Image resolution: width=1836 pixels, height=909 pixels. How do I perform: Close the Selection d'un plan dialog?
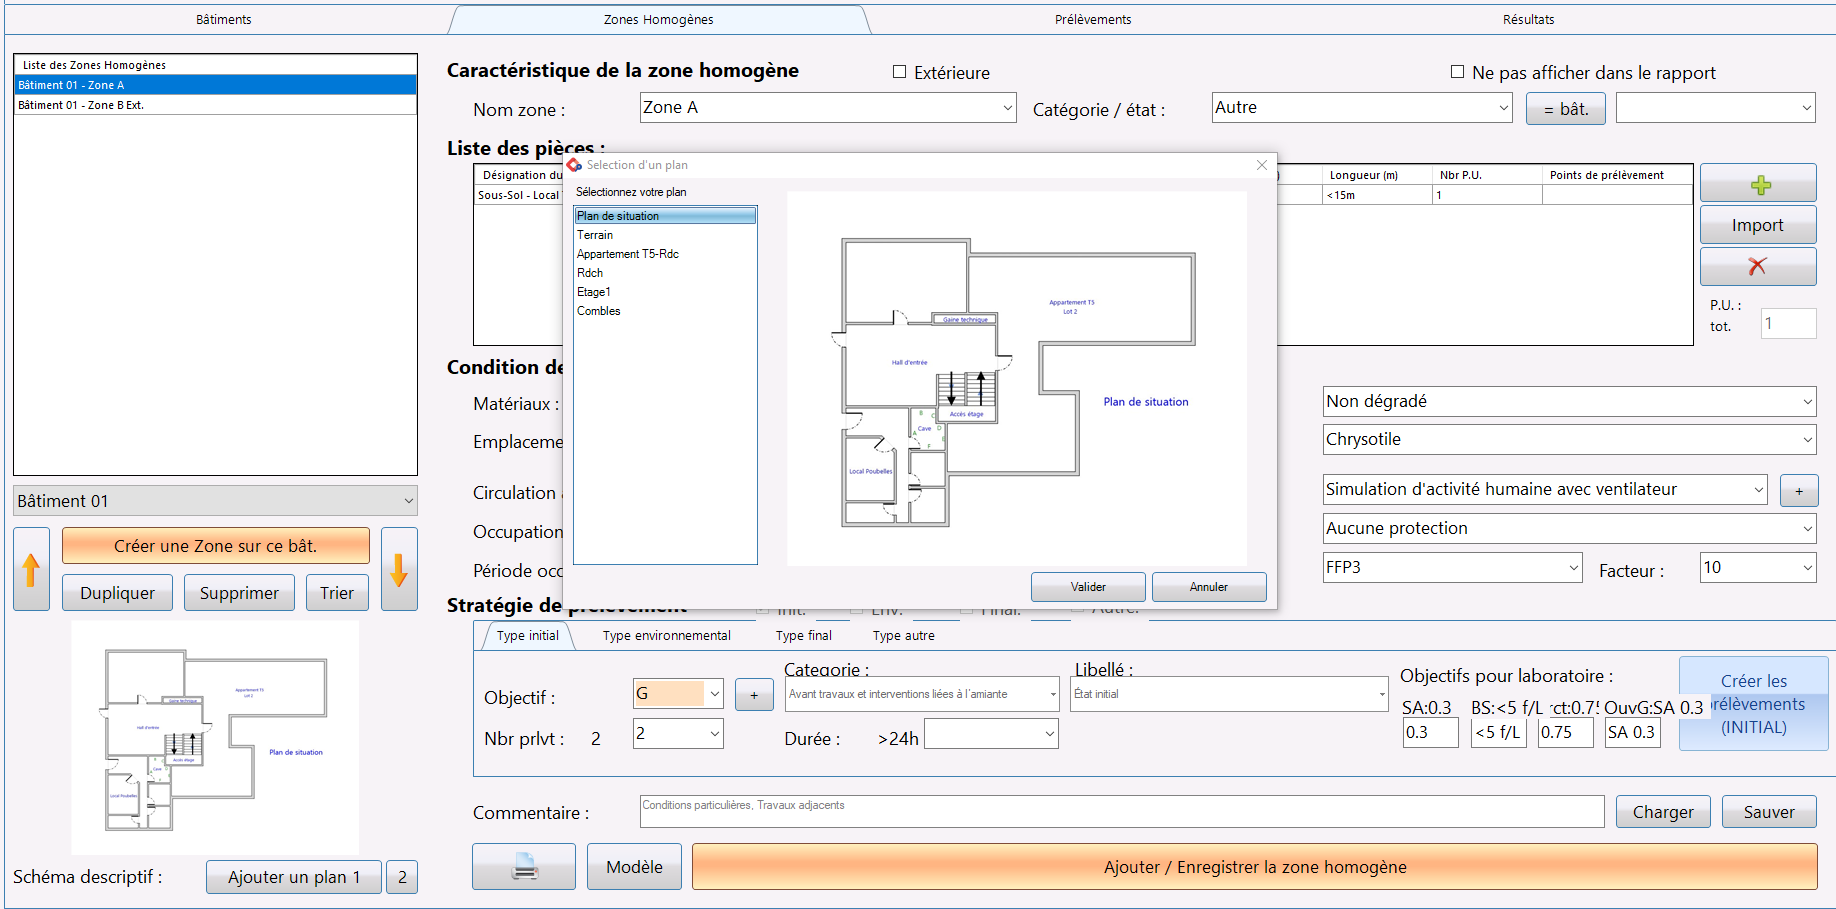[1261, 165]
